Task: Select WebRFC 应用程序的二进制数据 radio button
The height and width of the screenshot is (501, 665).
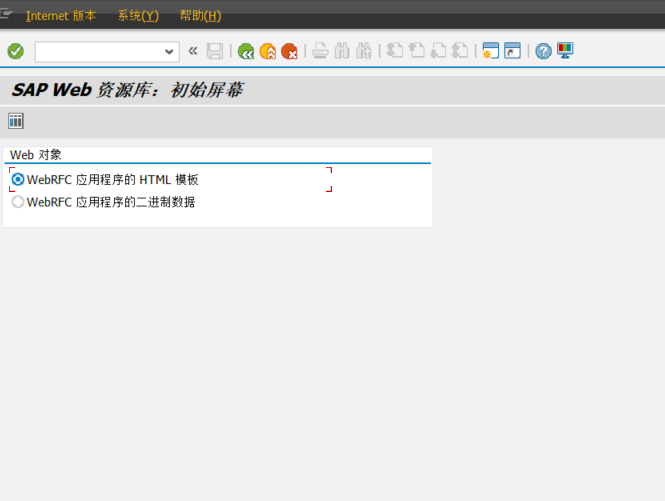Action: tap(18, 202)
